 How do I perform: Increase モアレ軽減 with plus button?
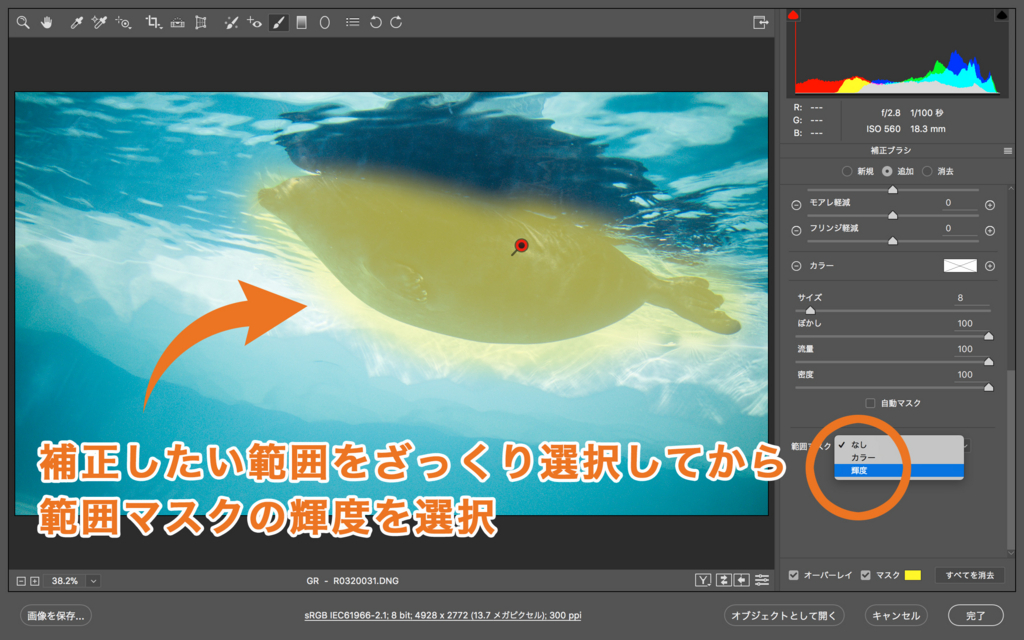pos(990,205)
